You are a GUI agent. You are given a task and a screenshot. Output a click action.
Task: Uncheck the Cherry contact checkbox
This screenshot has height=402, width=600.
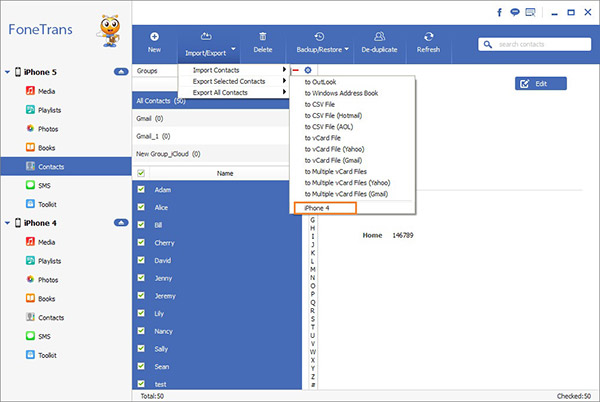coord(141,242)
